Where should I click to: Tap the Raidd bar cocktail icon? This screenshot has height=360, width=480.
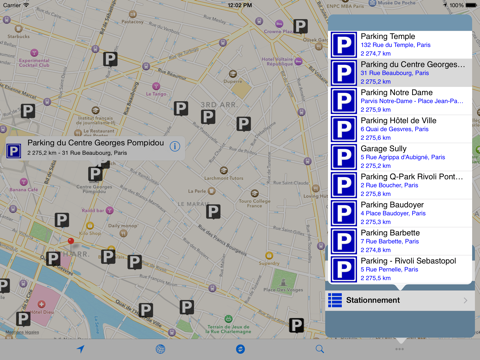[110, 210]
